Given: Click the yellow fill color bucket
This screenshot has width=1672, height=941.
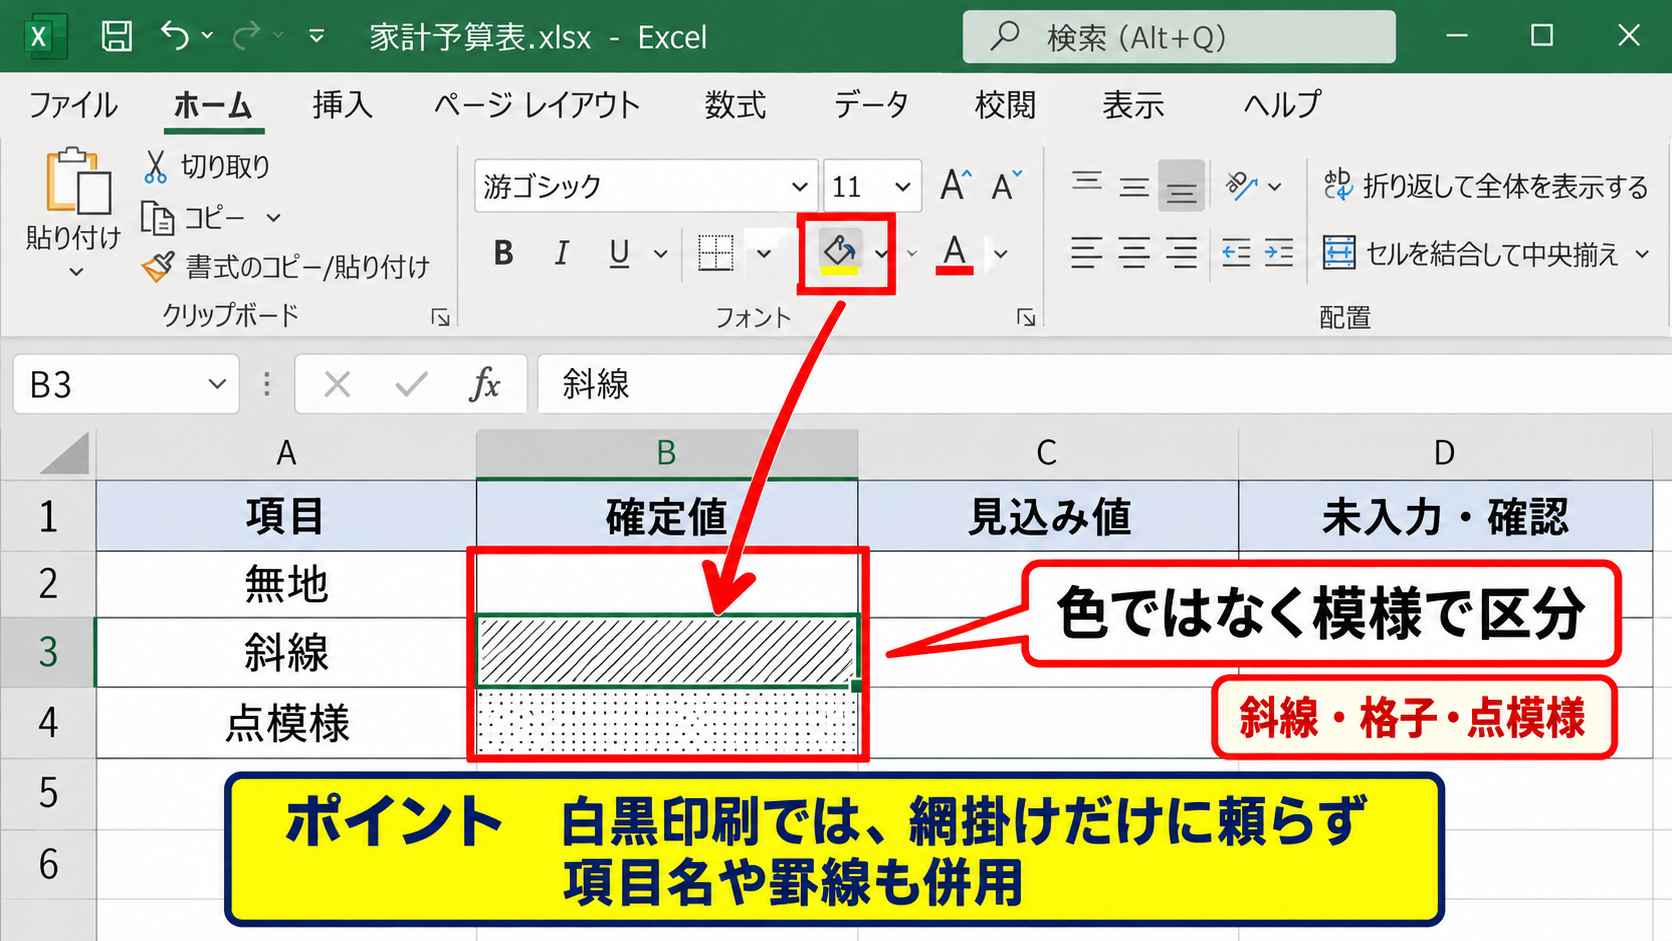Looking at the screenshot, I should (x=839, y=253).
